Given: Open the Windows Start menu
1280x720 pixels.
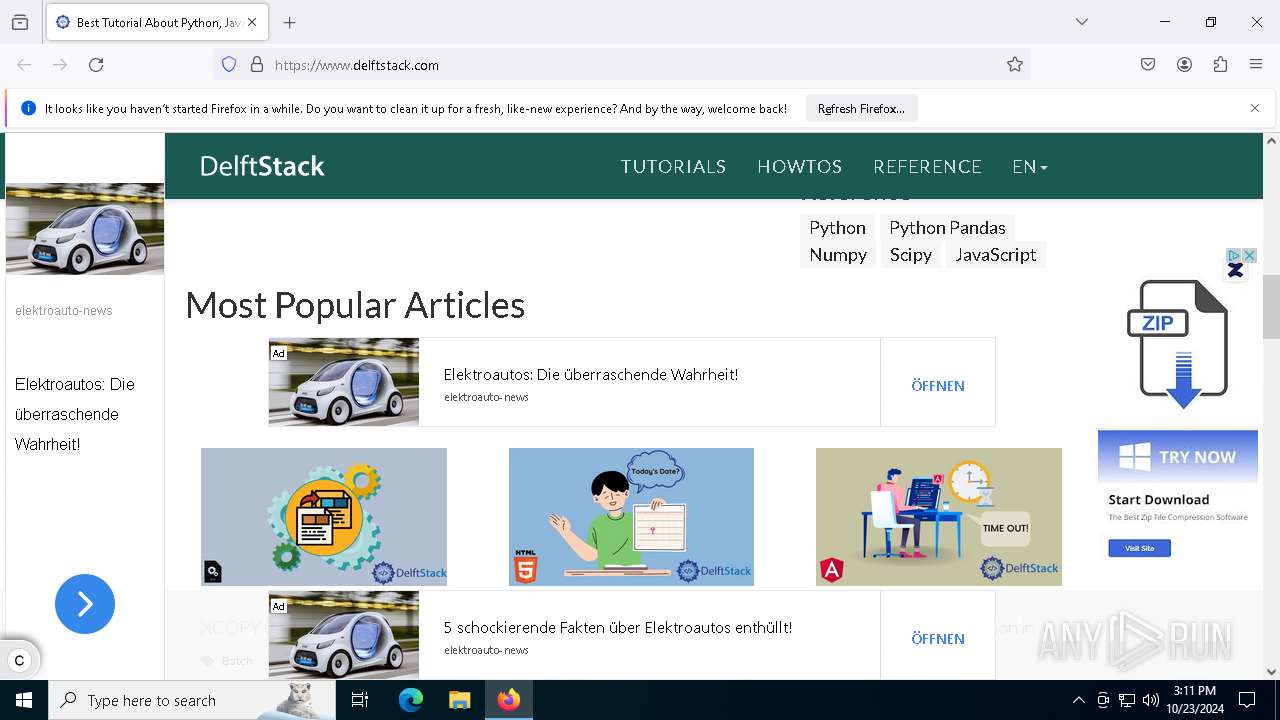Looking at the screenshot, I should [x=24, y=700].
